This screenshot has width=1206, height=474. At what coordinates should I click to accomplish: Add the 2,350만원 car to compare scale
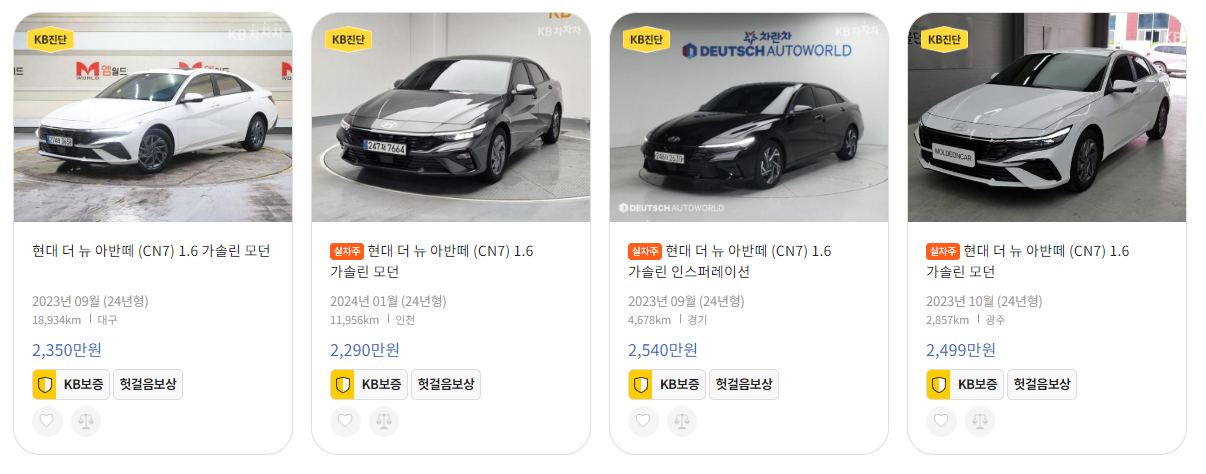(85, 421)
